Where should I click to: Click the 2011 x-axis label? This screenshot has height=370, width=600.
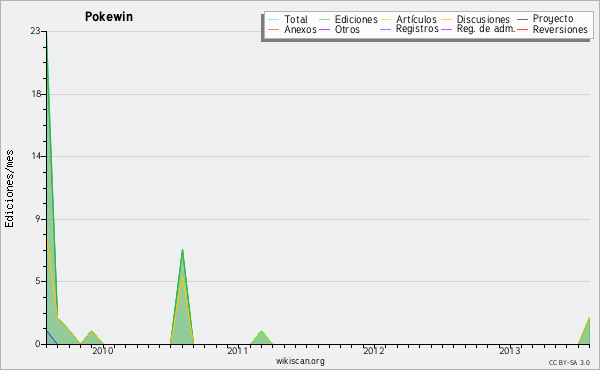click(238, 350)
